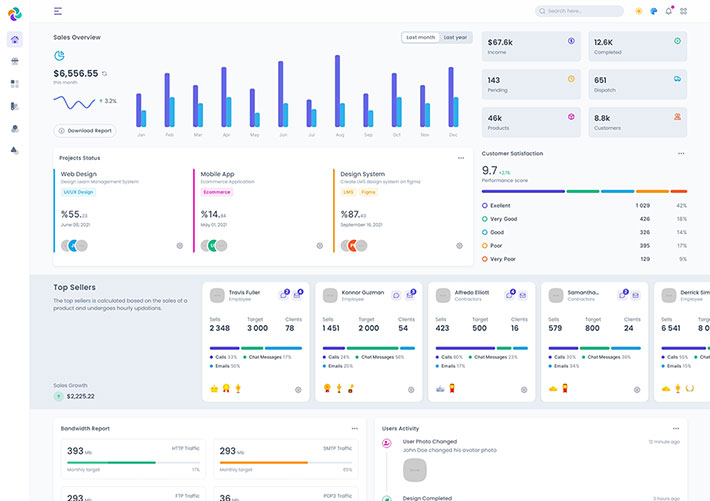Switch to Last year tab
The height and width of the screenshot is (501, 710).
coord(455,37)
